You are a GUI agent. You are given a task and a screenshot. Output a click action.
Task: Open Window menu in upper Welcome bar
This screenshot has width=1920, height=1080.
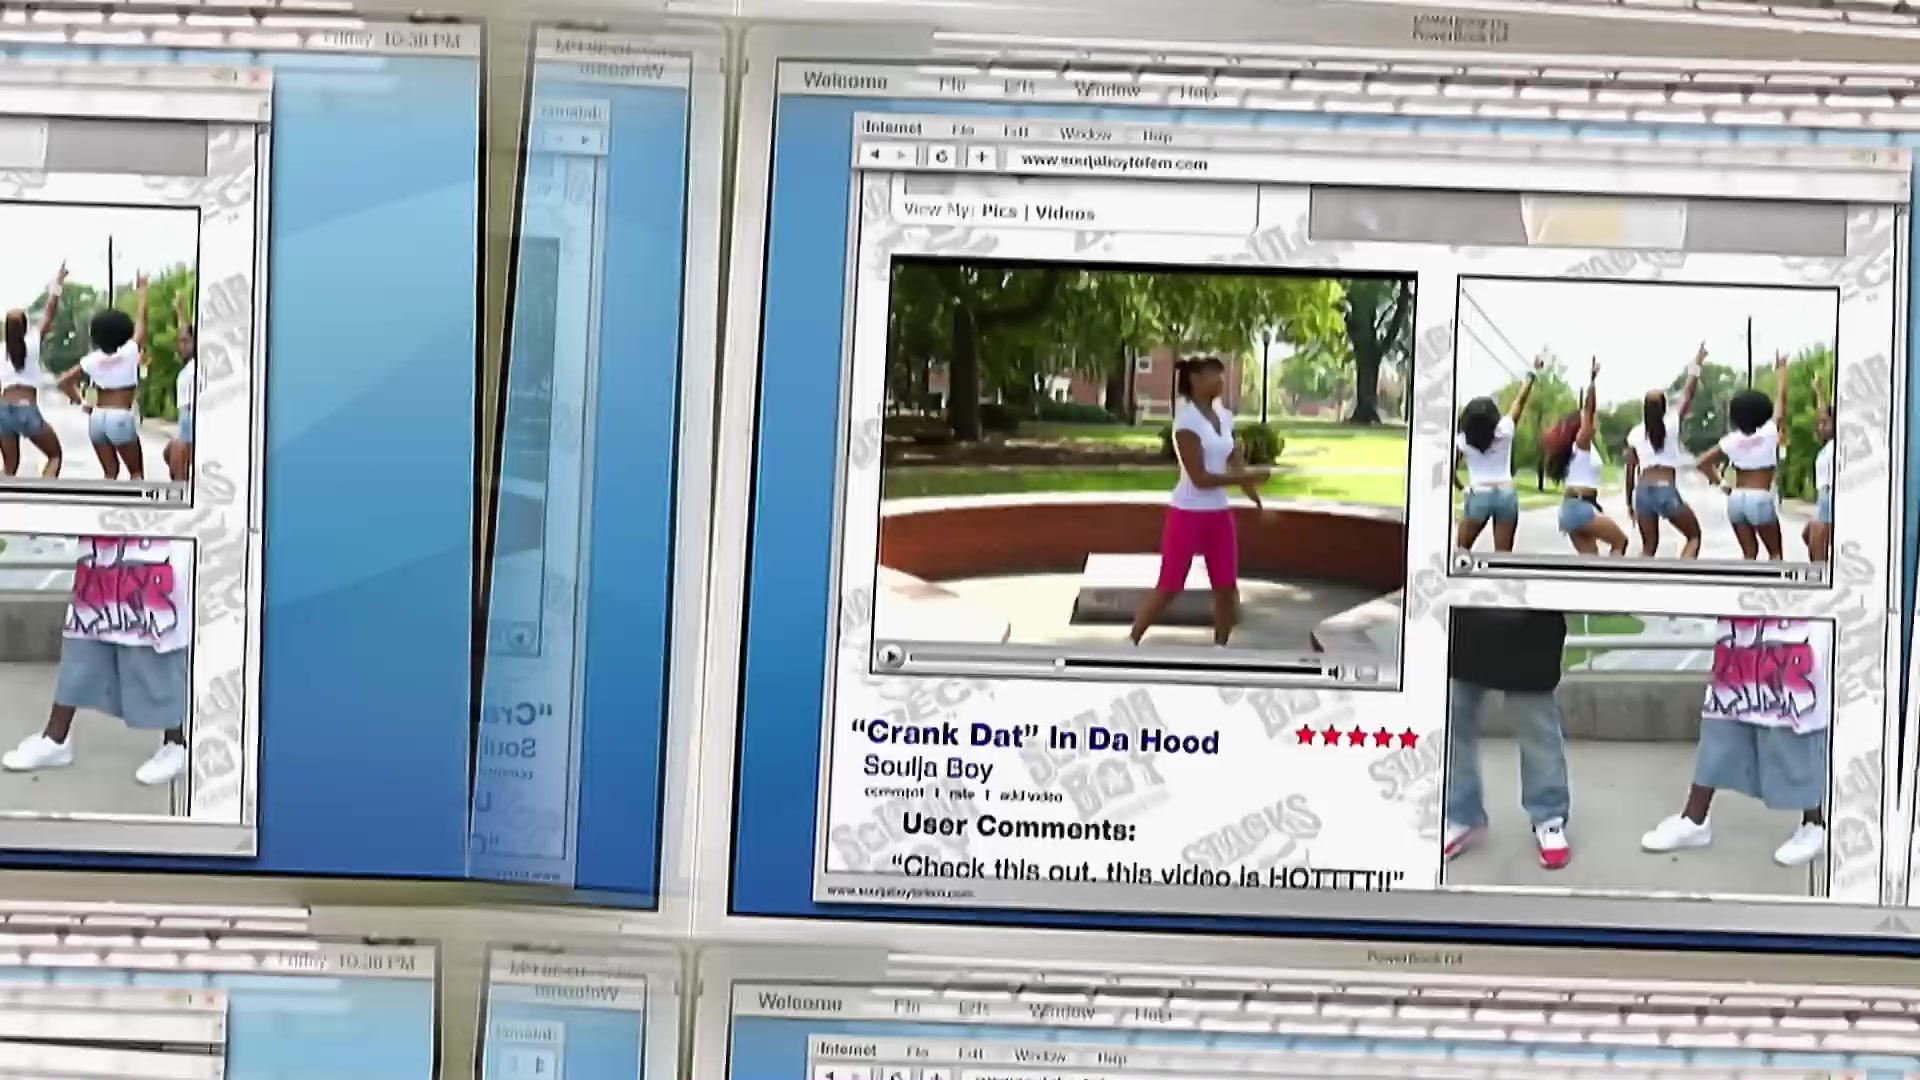pyautogui.click(x=1108, y=90)
